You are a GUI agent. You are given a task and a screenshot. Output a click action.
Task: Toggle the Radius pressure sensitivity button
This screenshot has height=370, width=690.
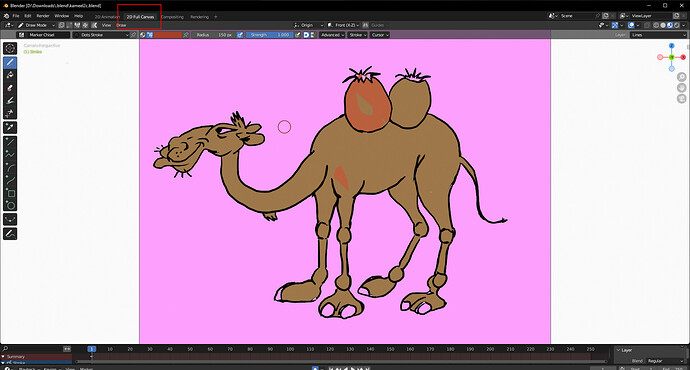pyautogui.click(x=240, y=35)
